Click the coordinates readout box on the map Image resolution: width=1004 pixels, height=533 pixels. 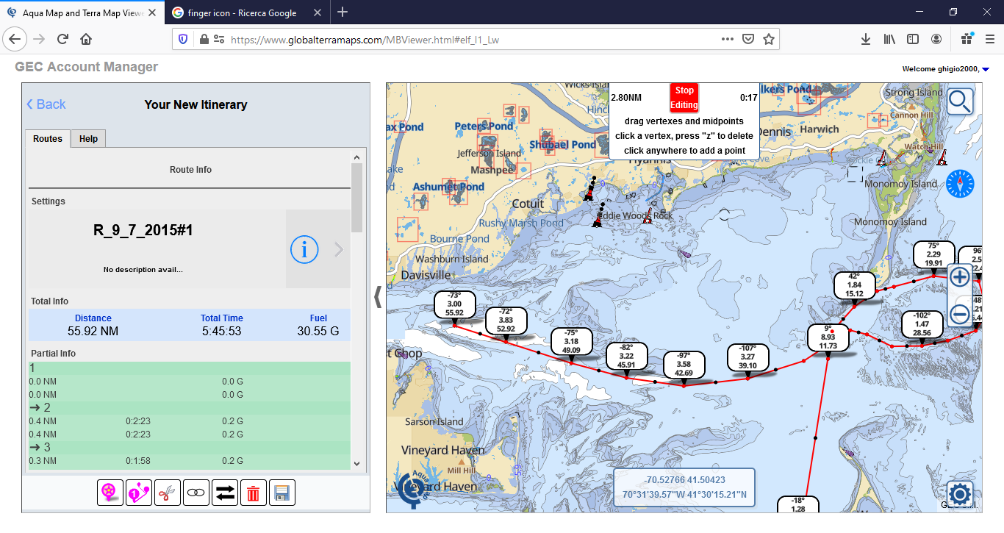(x=684, y=488)
